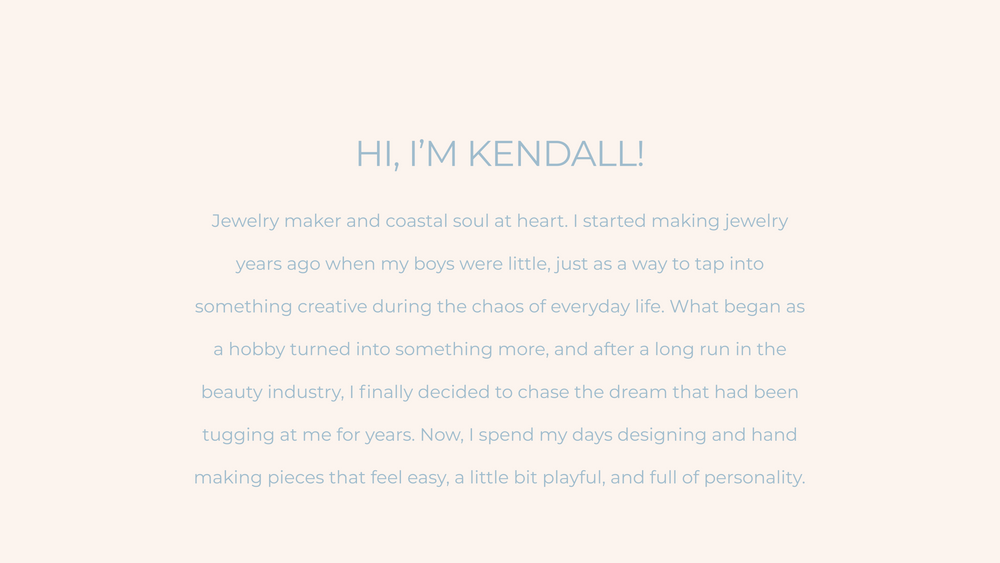
Task: Click the phrase 'tap into'
Action: tap(729, 264)
